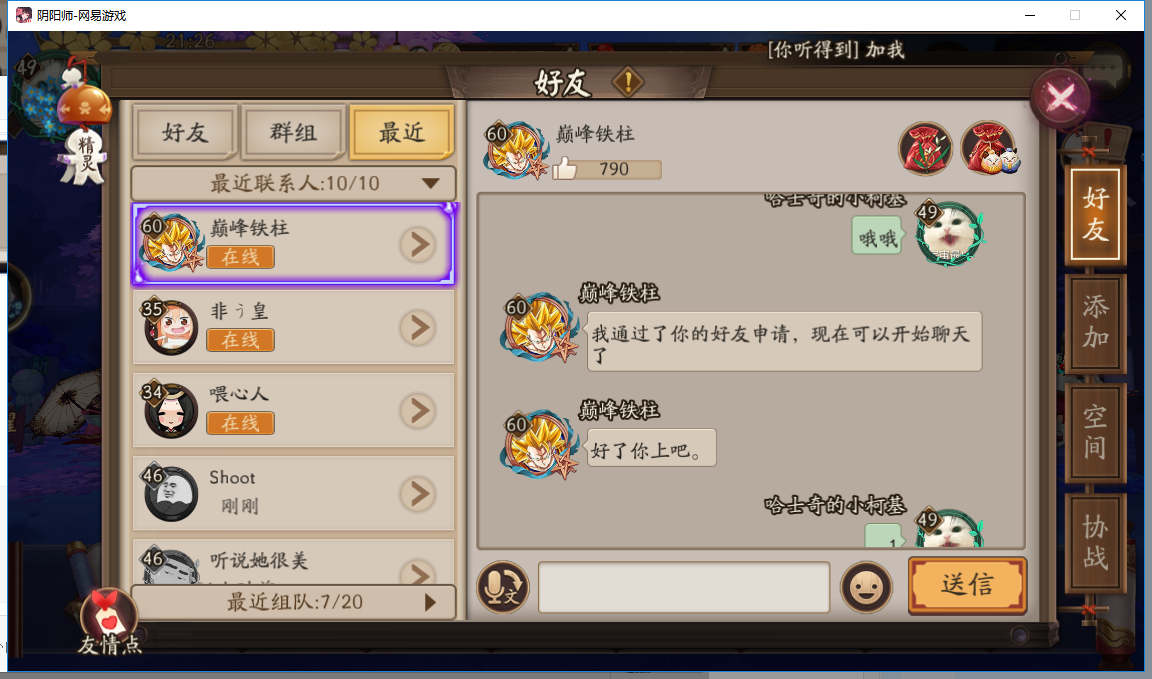Open arrow next to Shoot contact
Screen dimensions: 1152x679
(x=418, y=494)
